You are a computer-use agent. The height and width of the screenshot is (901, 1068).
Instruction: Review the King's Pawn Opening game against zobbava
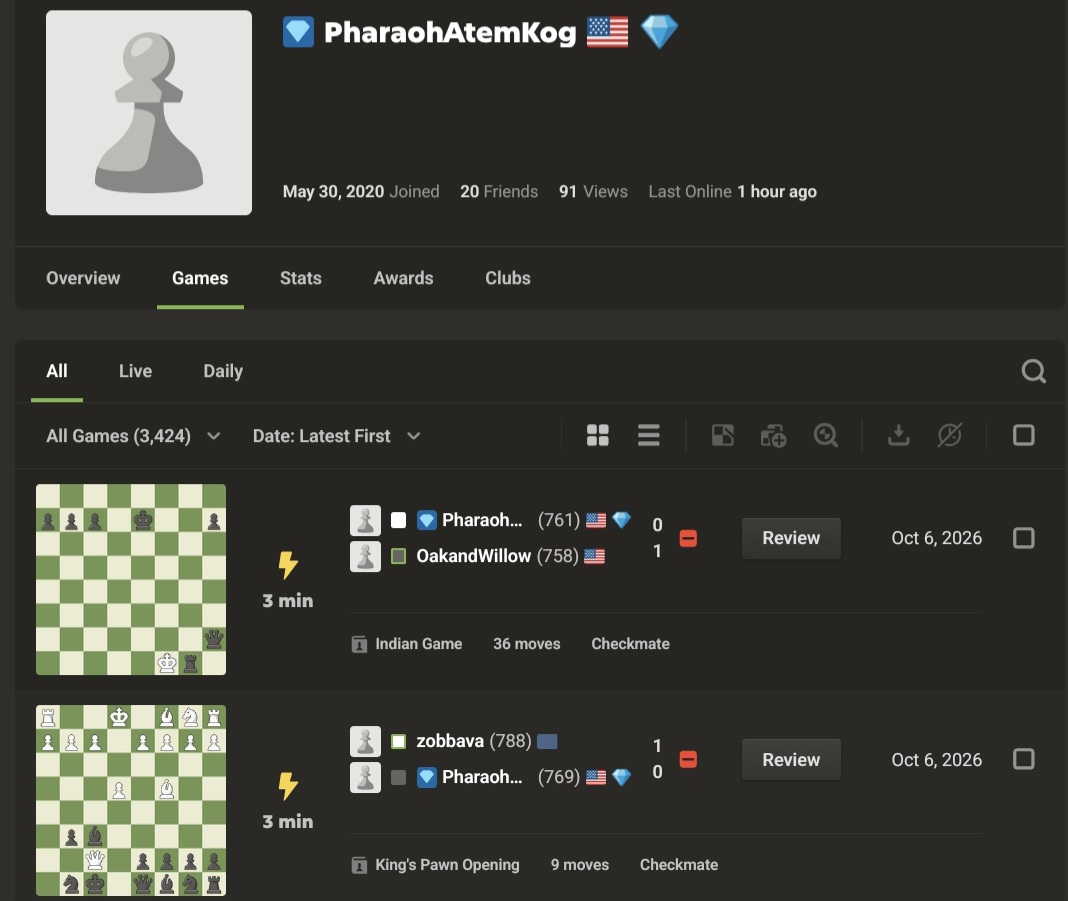(791, 759)
